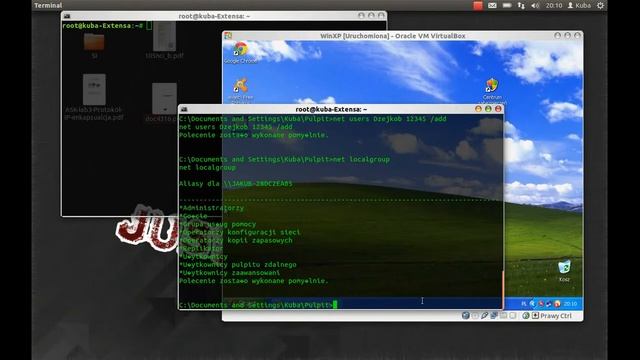Screen dimensions: 640x360
Task: Click the 'Grupa usług pomocy' line
Action: pyautogui.click(x=218, y=224)
